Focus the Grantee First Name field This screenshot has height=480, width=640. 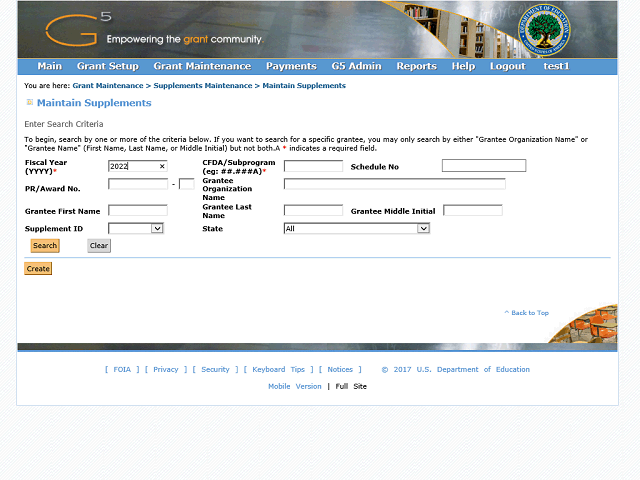click(138, 211)
